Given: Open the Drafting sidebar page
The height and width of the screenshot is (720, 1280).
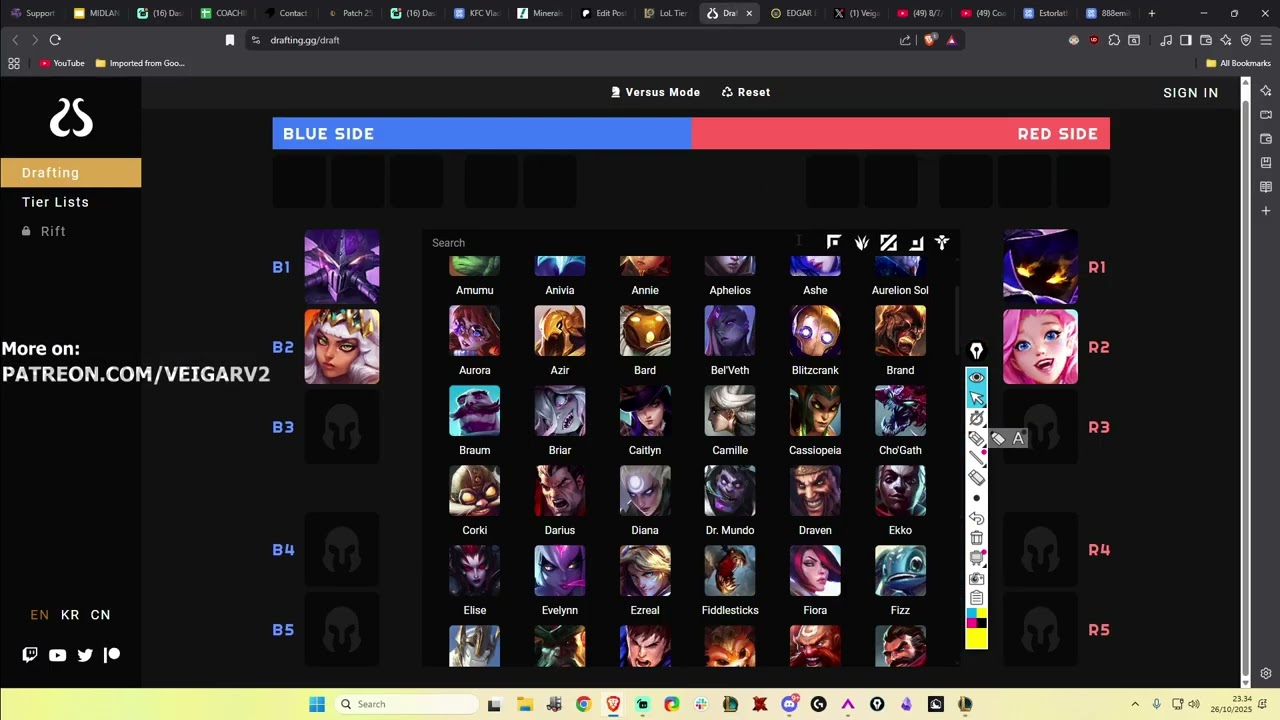Looking at the screenshot, I should coord(70,173).
